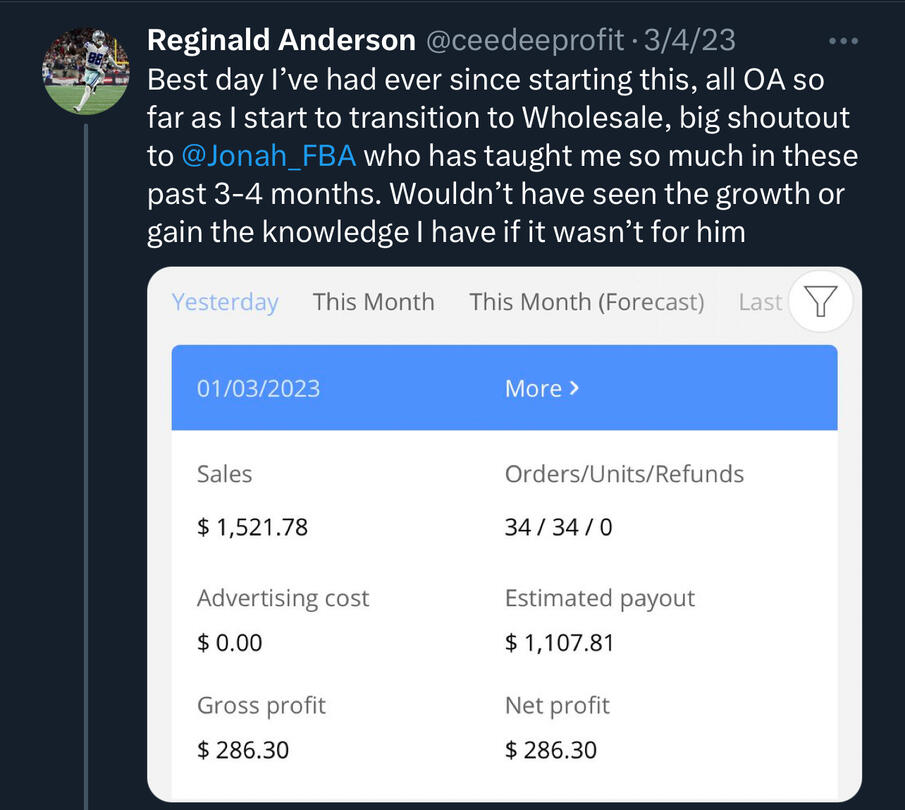The image size is (905, 810).
Task: Click the Advertising cost $ 0.00 value
Action: [x=230, y=642]
